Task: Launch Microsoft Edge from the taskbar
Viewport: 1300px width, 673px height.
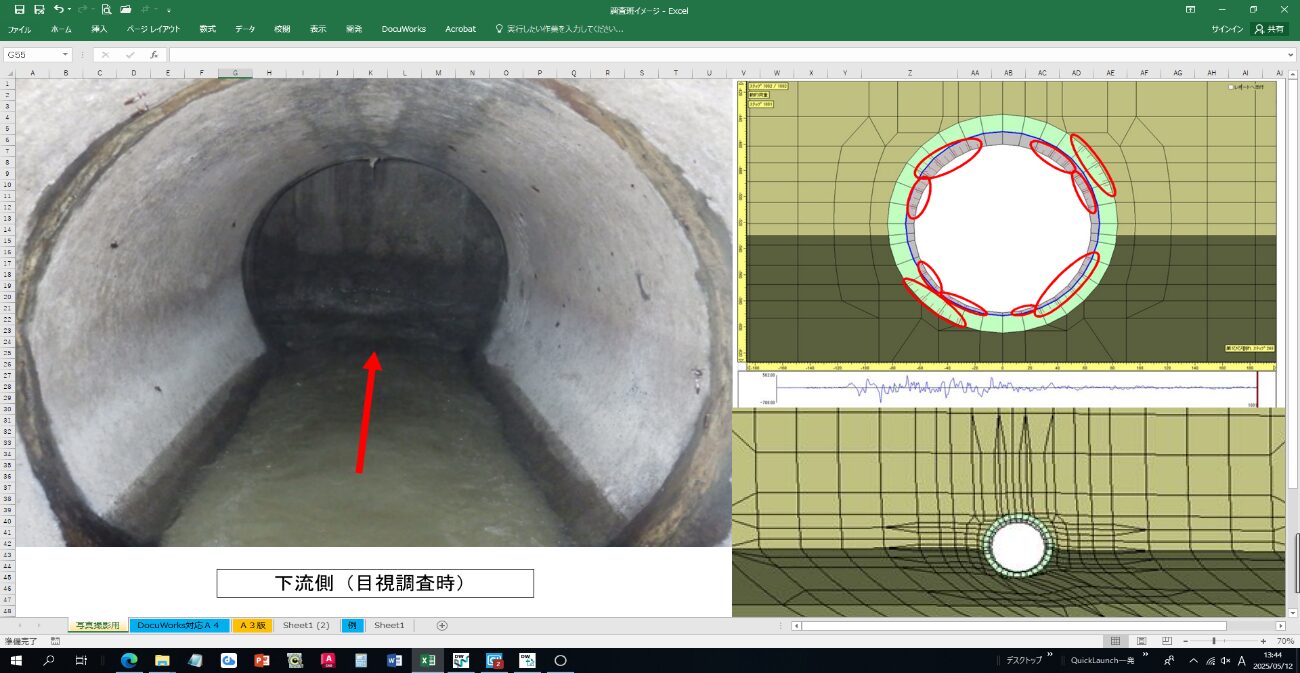Action: coord(128,661)
